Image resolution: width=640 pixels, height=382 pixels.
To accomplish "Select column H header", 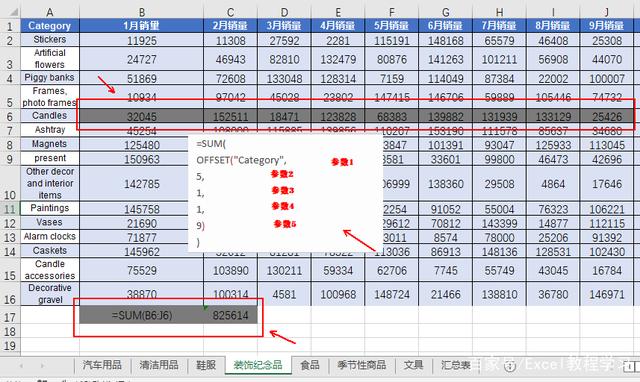I will [x=500, y=12].
